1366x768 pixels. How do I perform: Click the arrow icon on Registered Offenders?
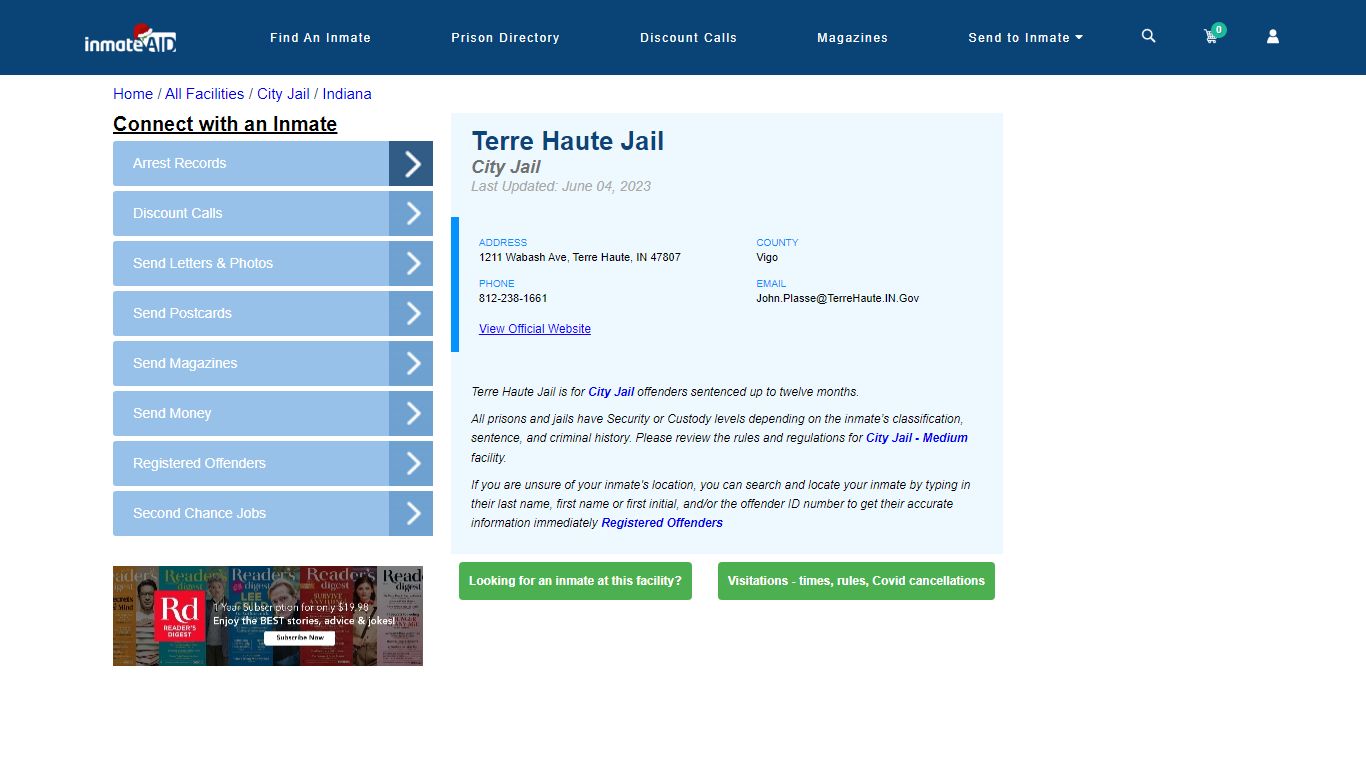click(410, 463)
